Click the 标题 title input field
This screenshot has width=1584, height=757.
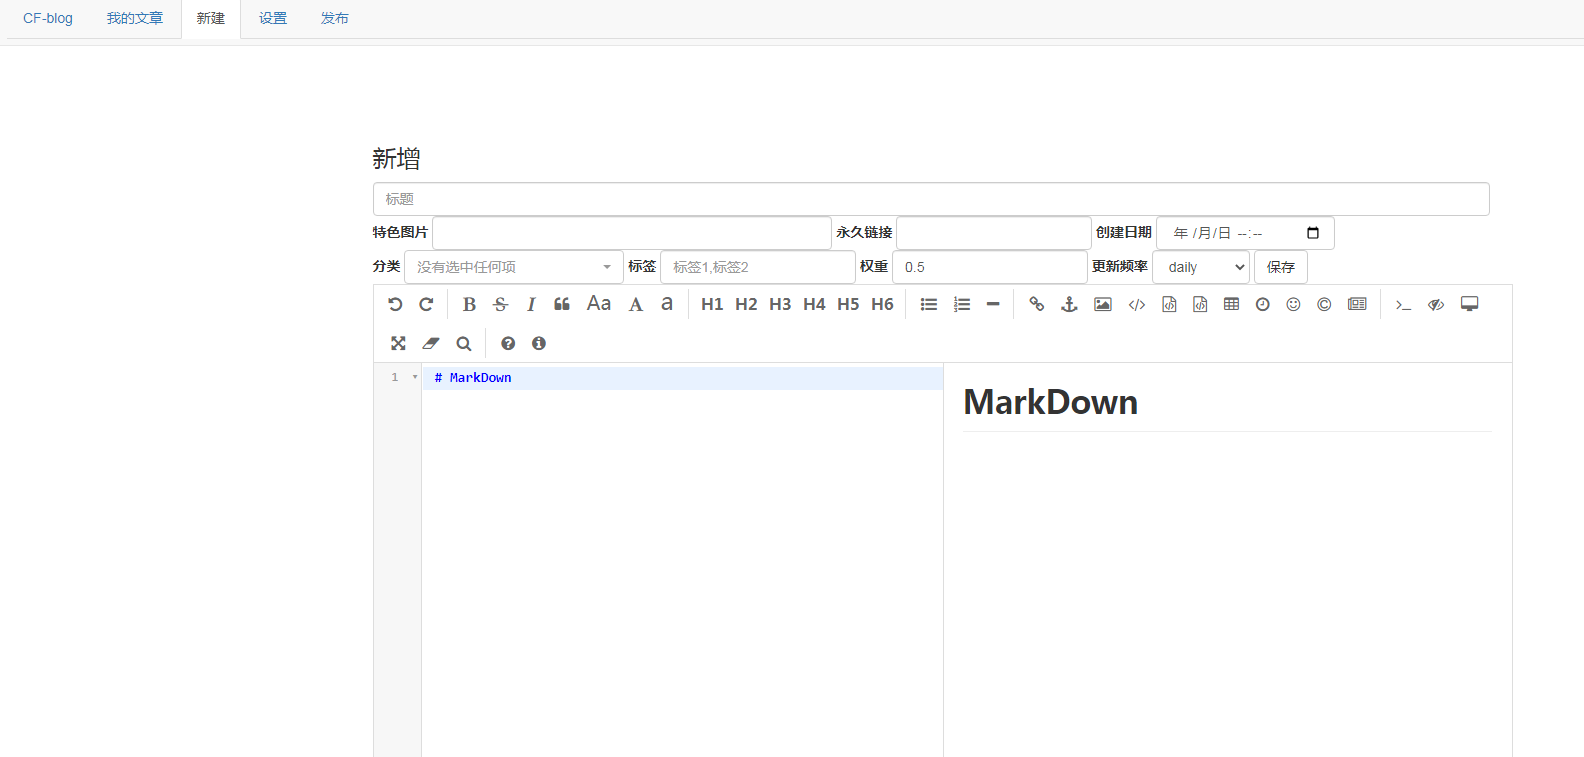930,199
